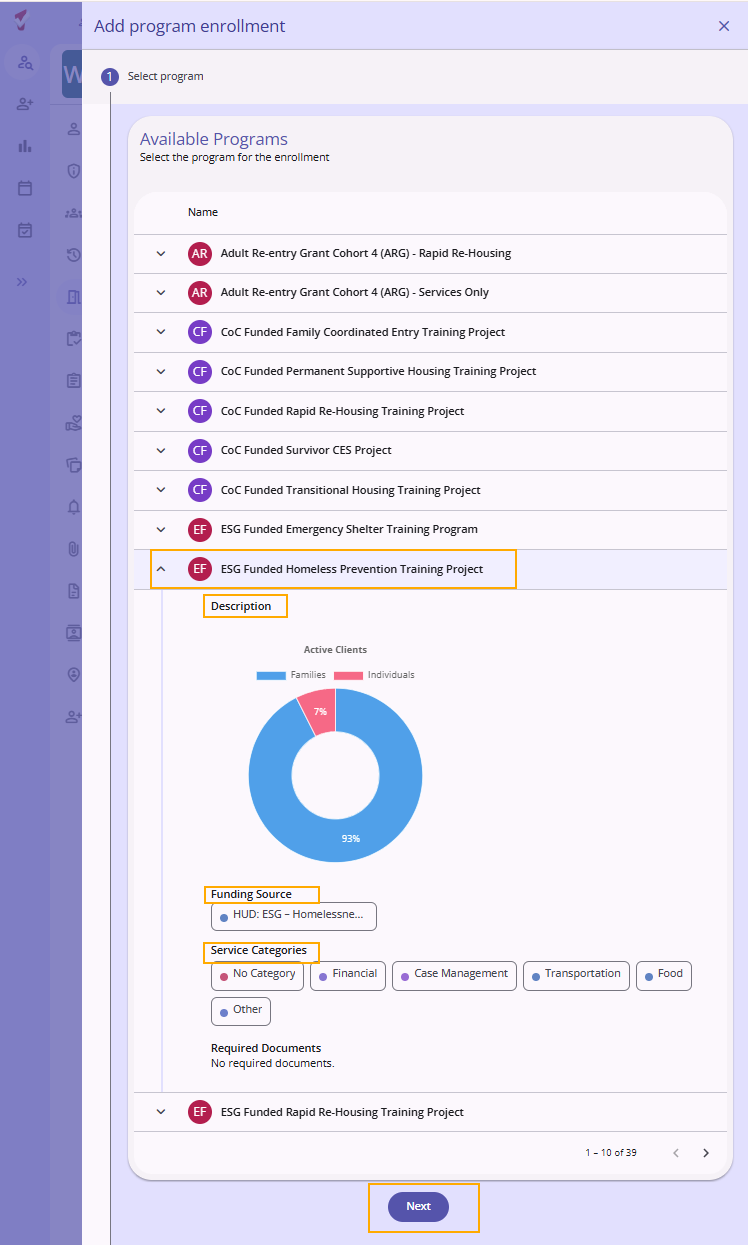Open the bar chart reports sidebar icon
748x1245 pixels.
(x=25, y=146)
